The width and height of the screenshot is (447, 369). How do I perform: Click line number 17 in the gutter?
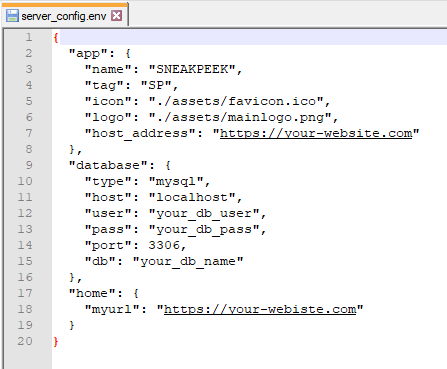click(25, 293)
